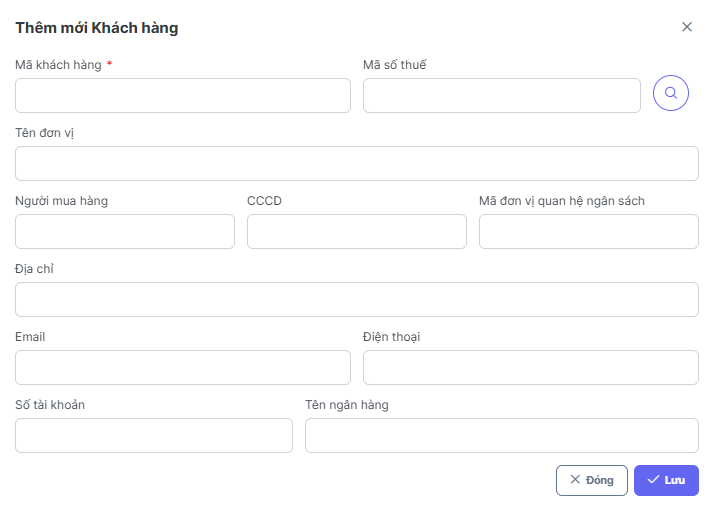Image resolution: width=712 pixels, height=519 pixels.
Task: Click the red required asterisk
Action: [109, 65]
